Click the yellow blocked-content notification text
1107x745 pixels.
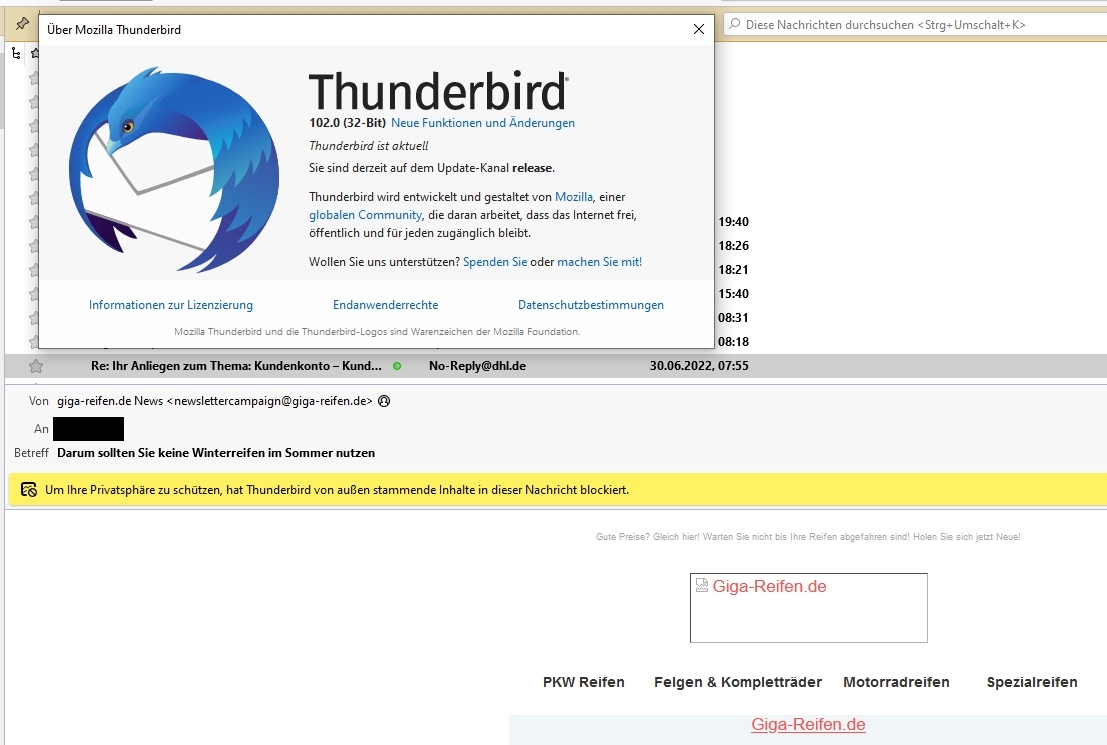coord(337,490)
